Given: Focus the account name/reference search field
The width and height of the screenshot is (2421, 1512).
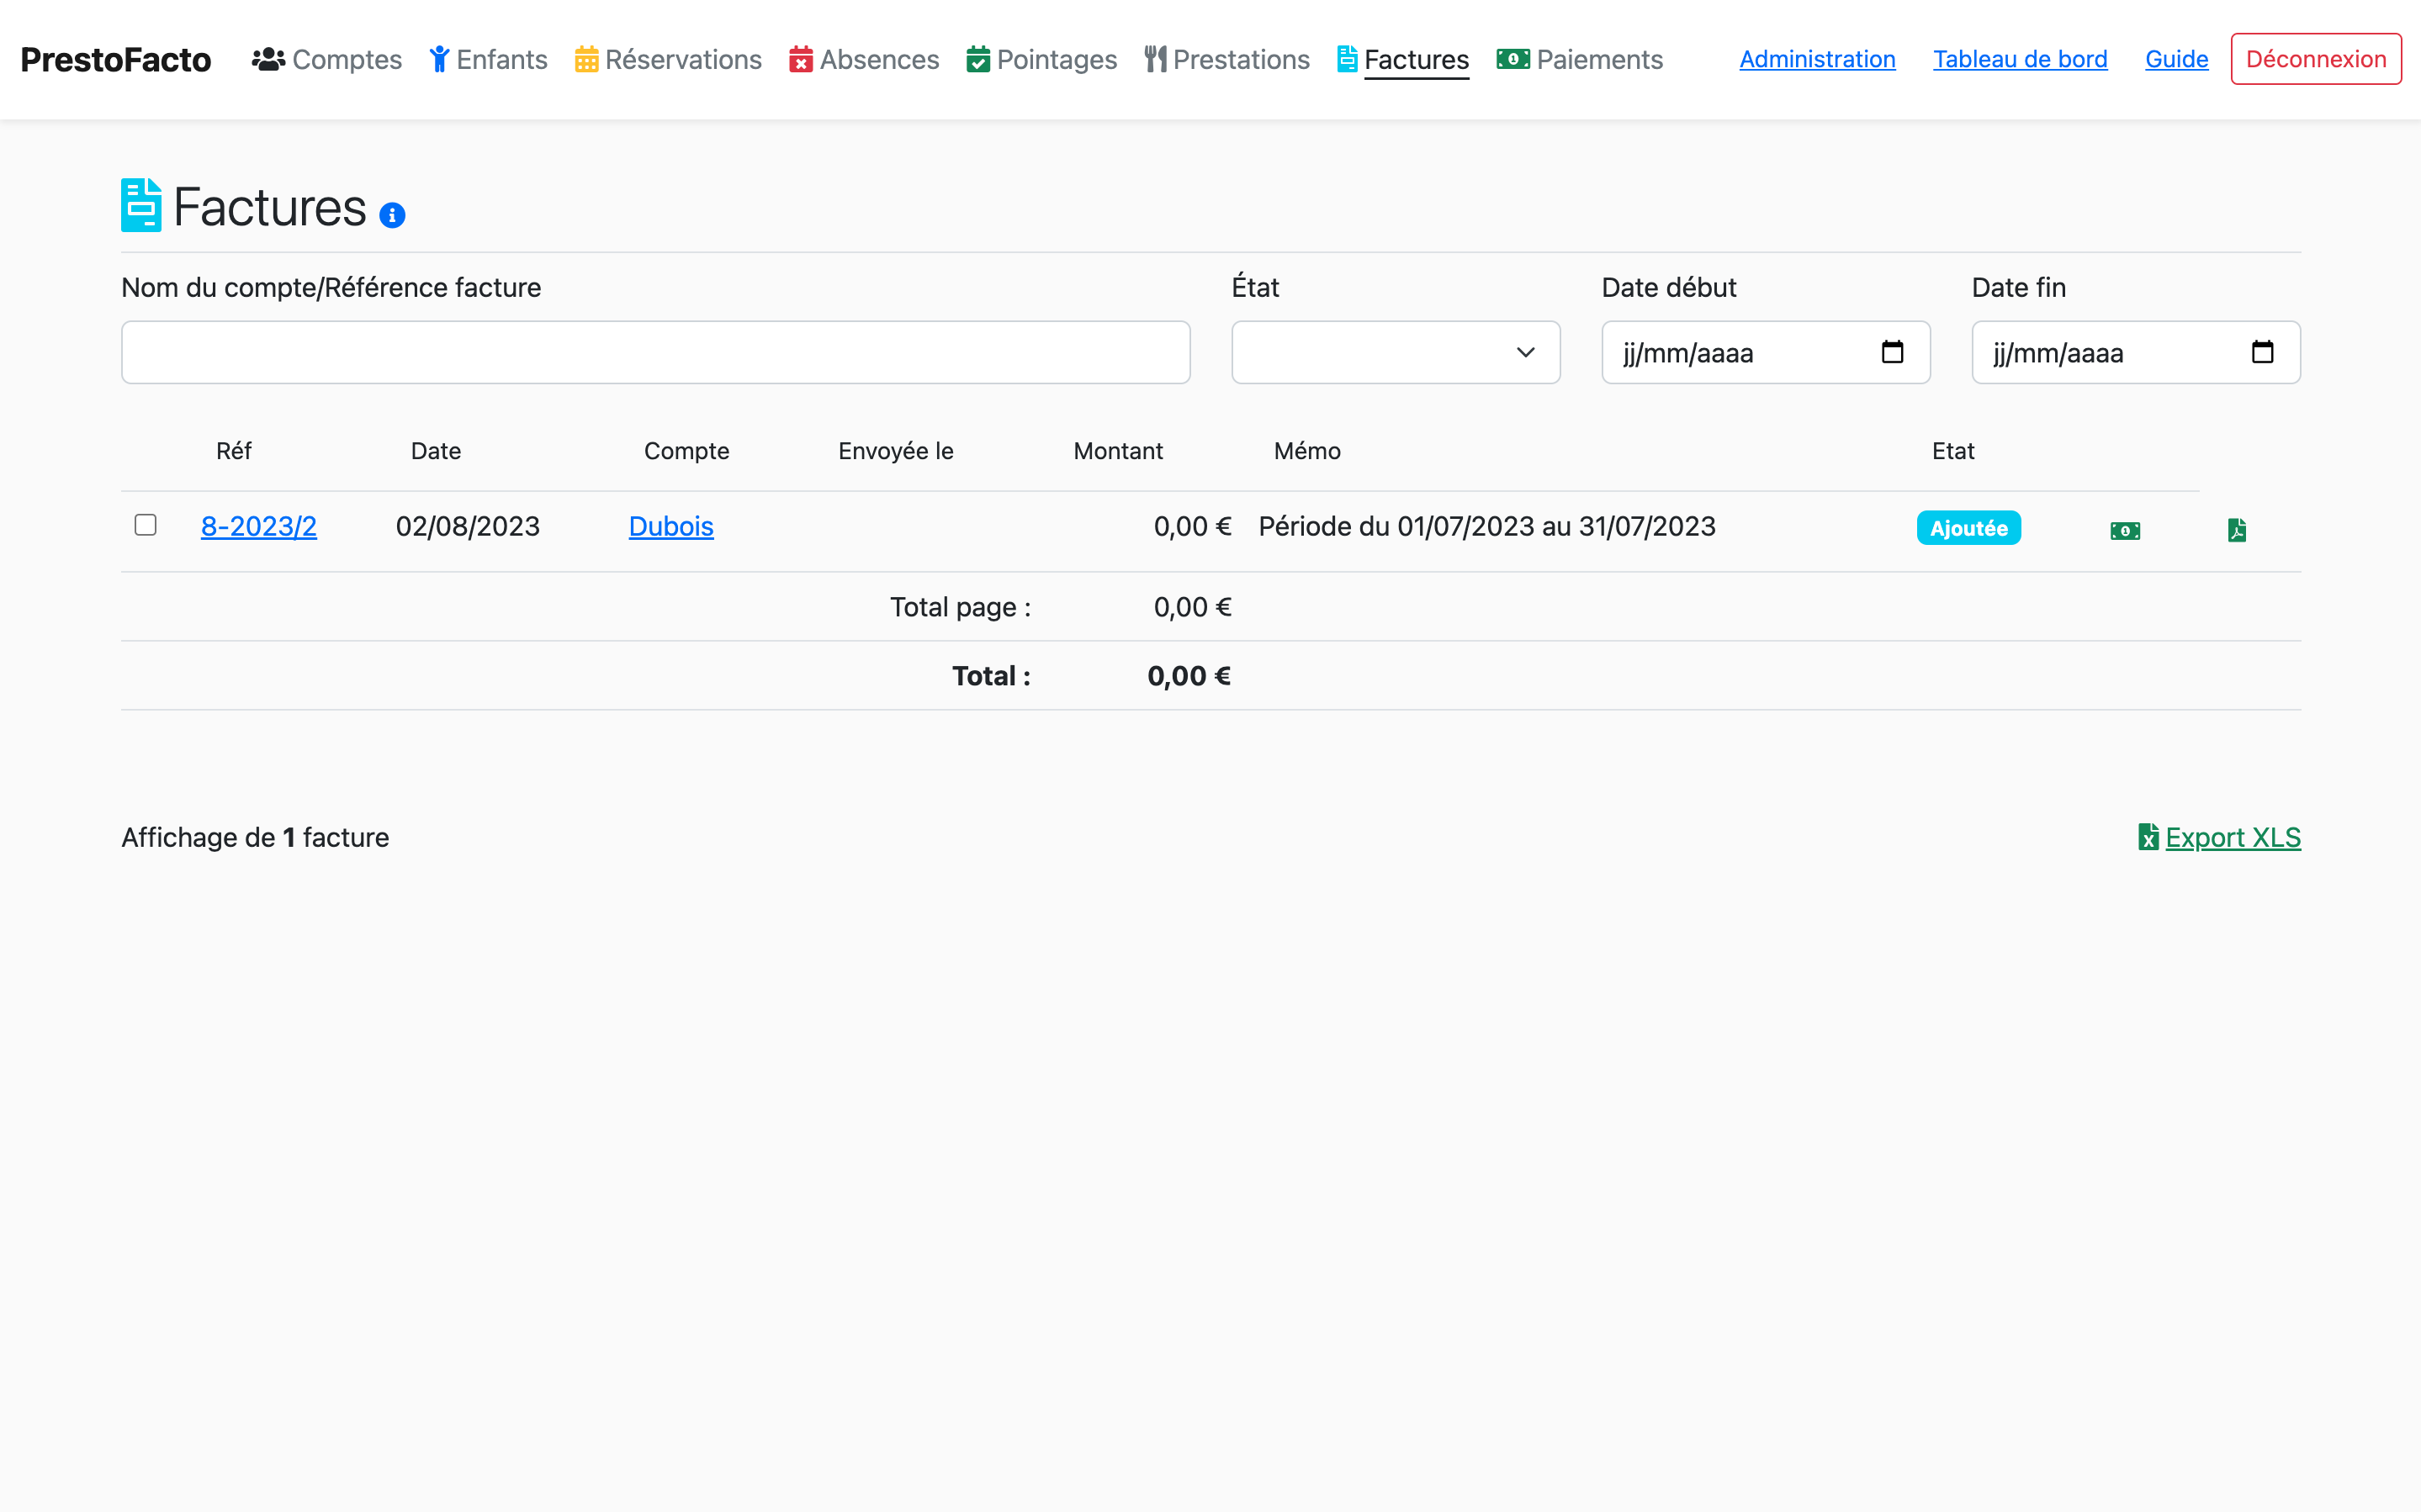Looking at the screenshot, I should click(655, 352).
